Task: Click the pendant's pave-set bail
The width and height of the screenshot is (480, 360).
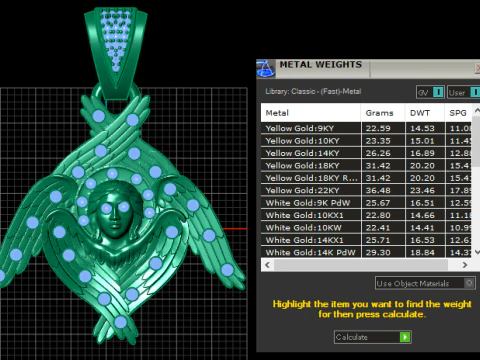Action: (x=116, y=52)
